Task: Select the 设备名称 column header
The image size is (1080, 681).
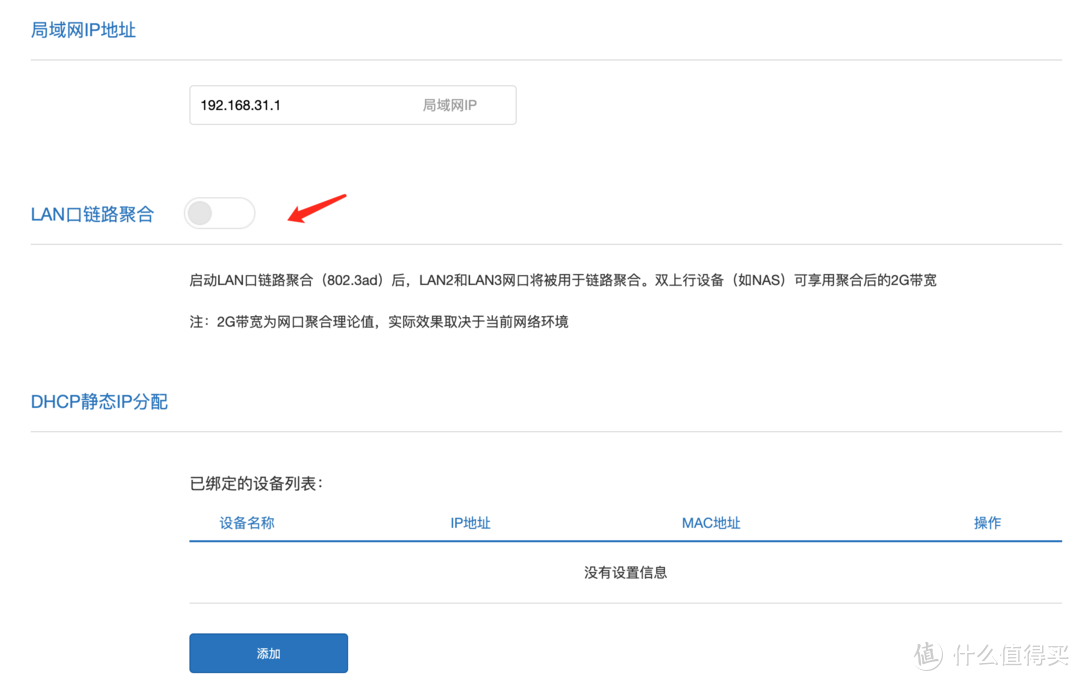Action: (246, 522)
